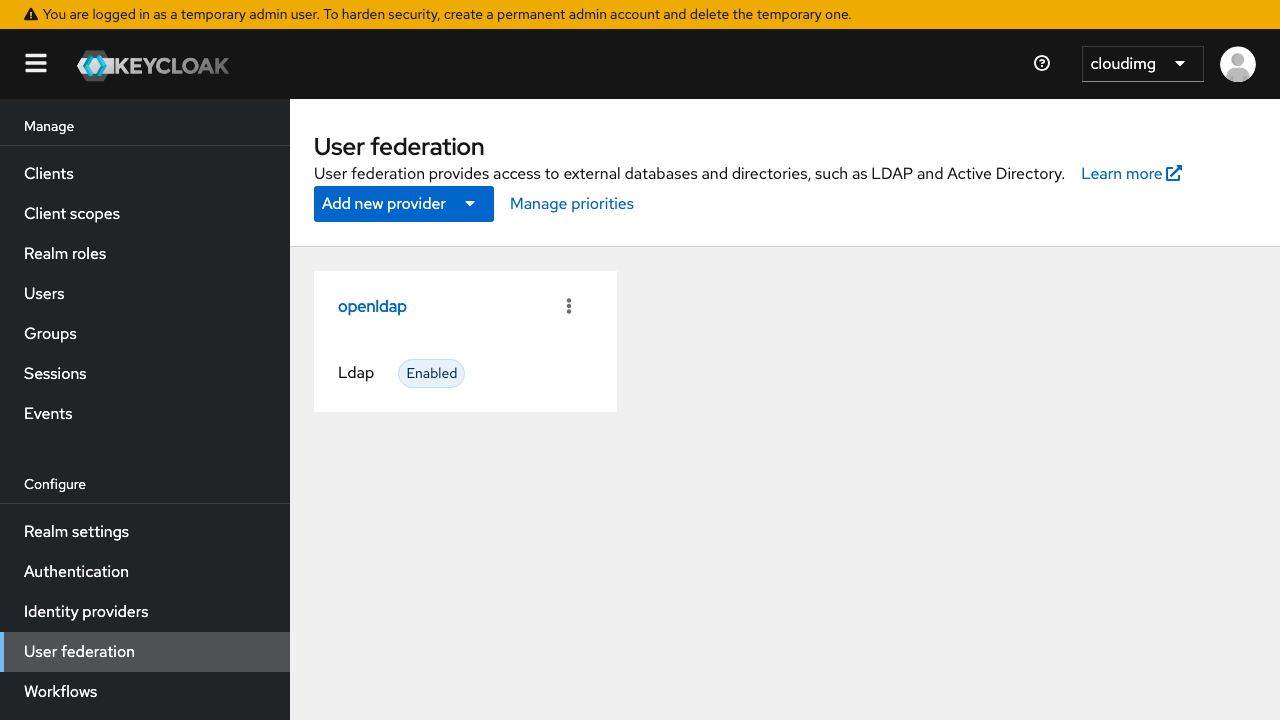Click the Enabled status badge

[431, 373]
